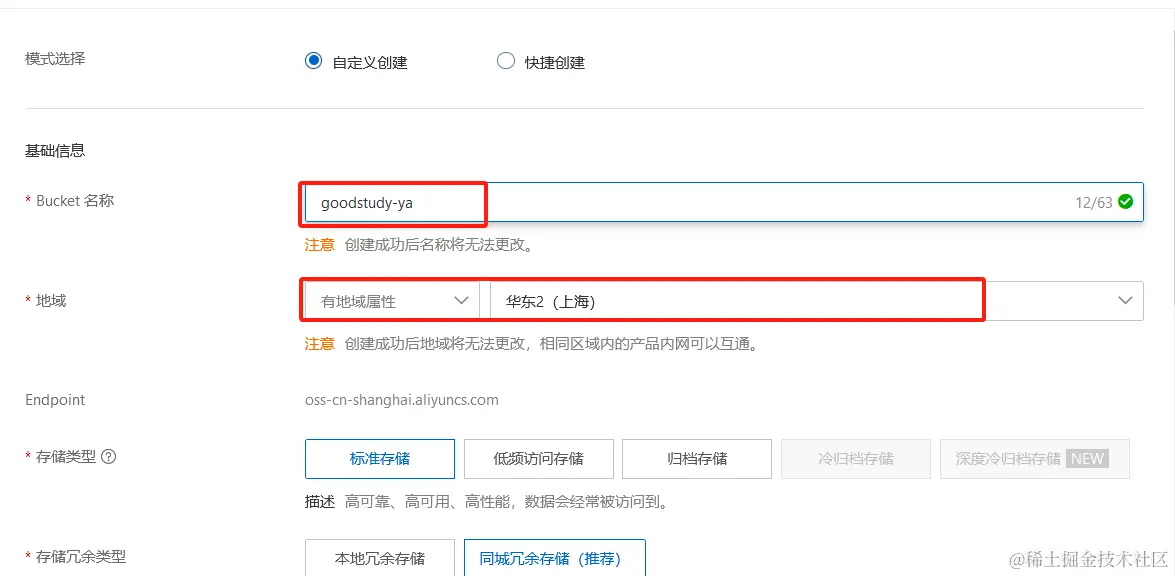Image resolution: width=1175 pixels, height=576 pixels.
Task: Click the 创建成功后名称将无法更改 notice text
Action: tap(438, 245)
